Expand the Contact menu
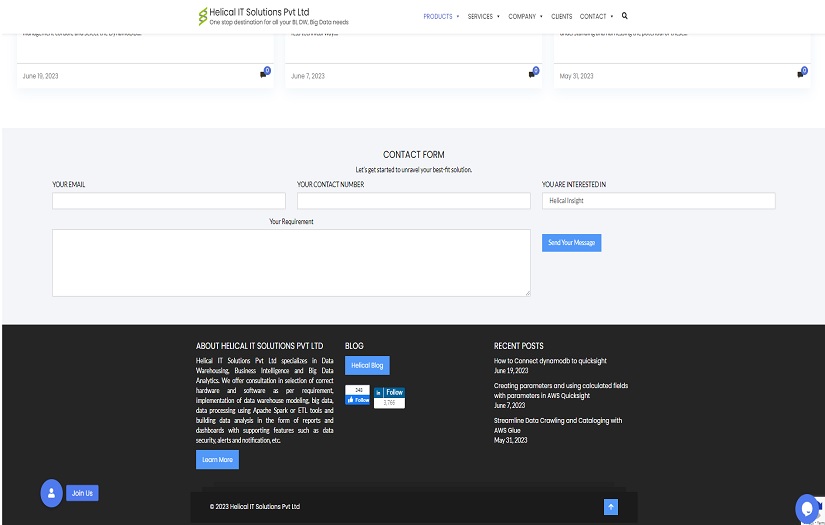The width and height of the screenshot is (825, 525). pyautogui.click(x=596, y=16)
